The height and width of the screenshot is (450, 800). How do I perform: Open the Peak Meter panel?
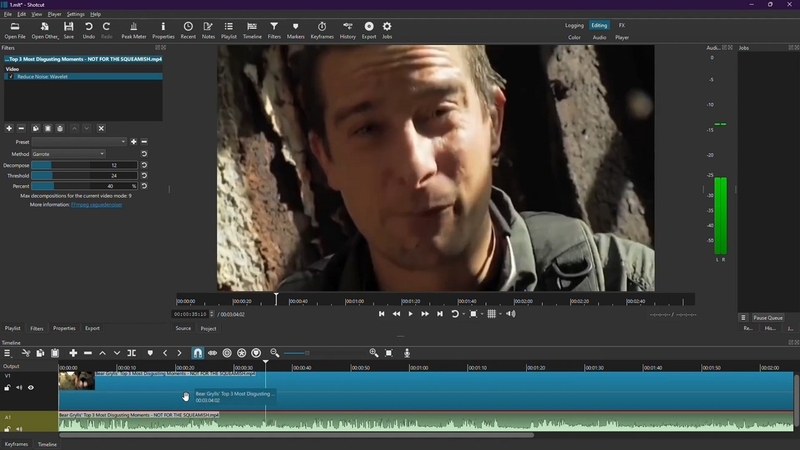pos(134,30)
